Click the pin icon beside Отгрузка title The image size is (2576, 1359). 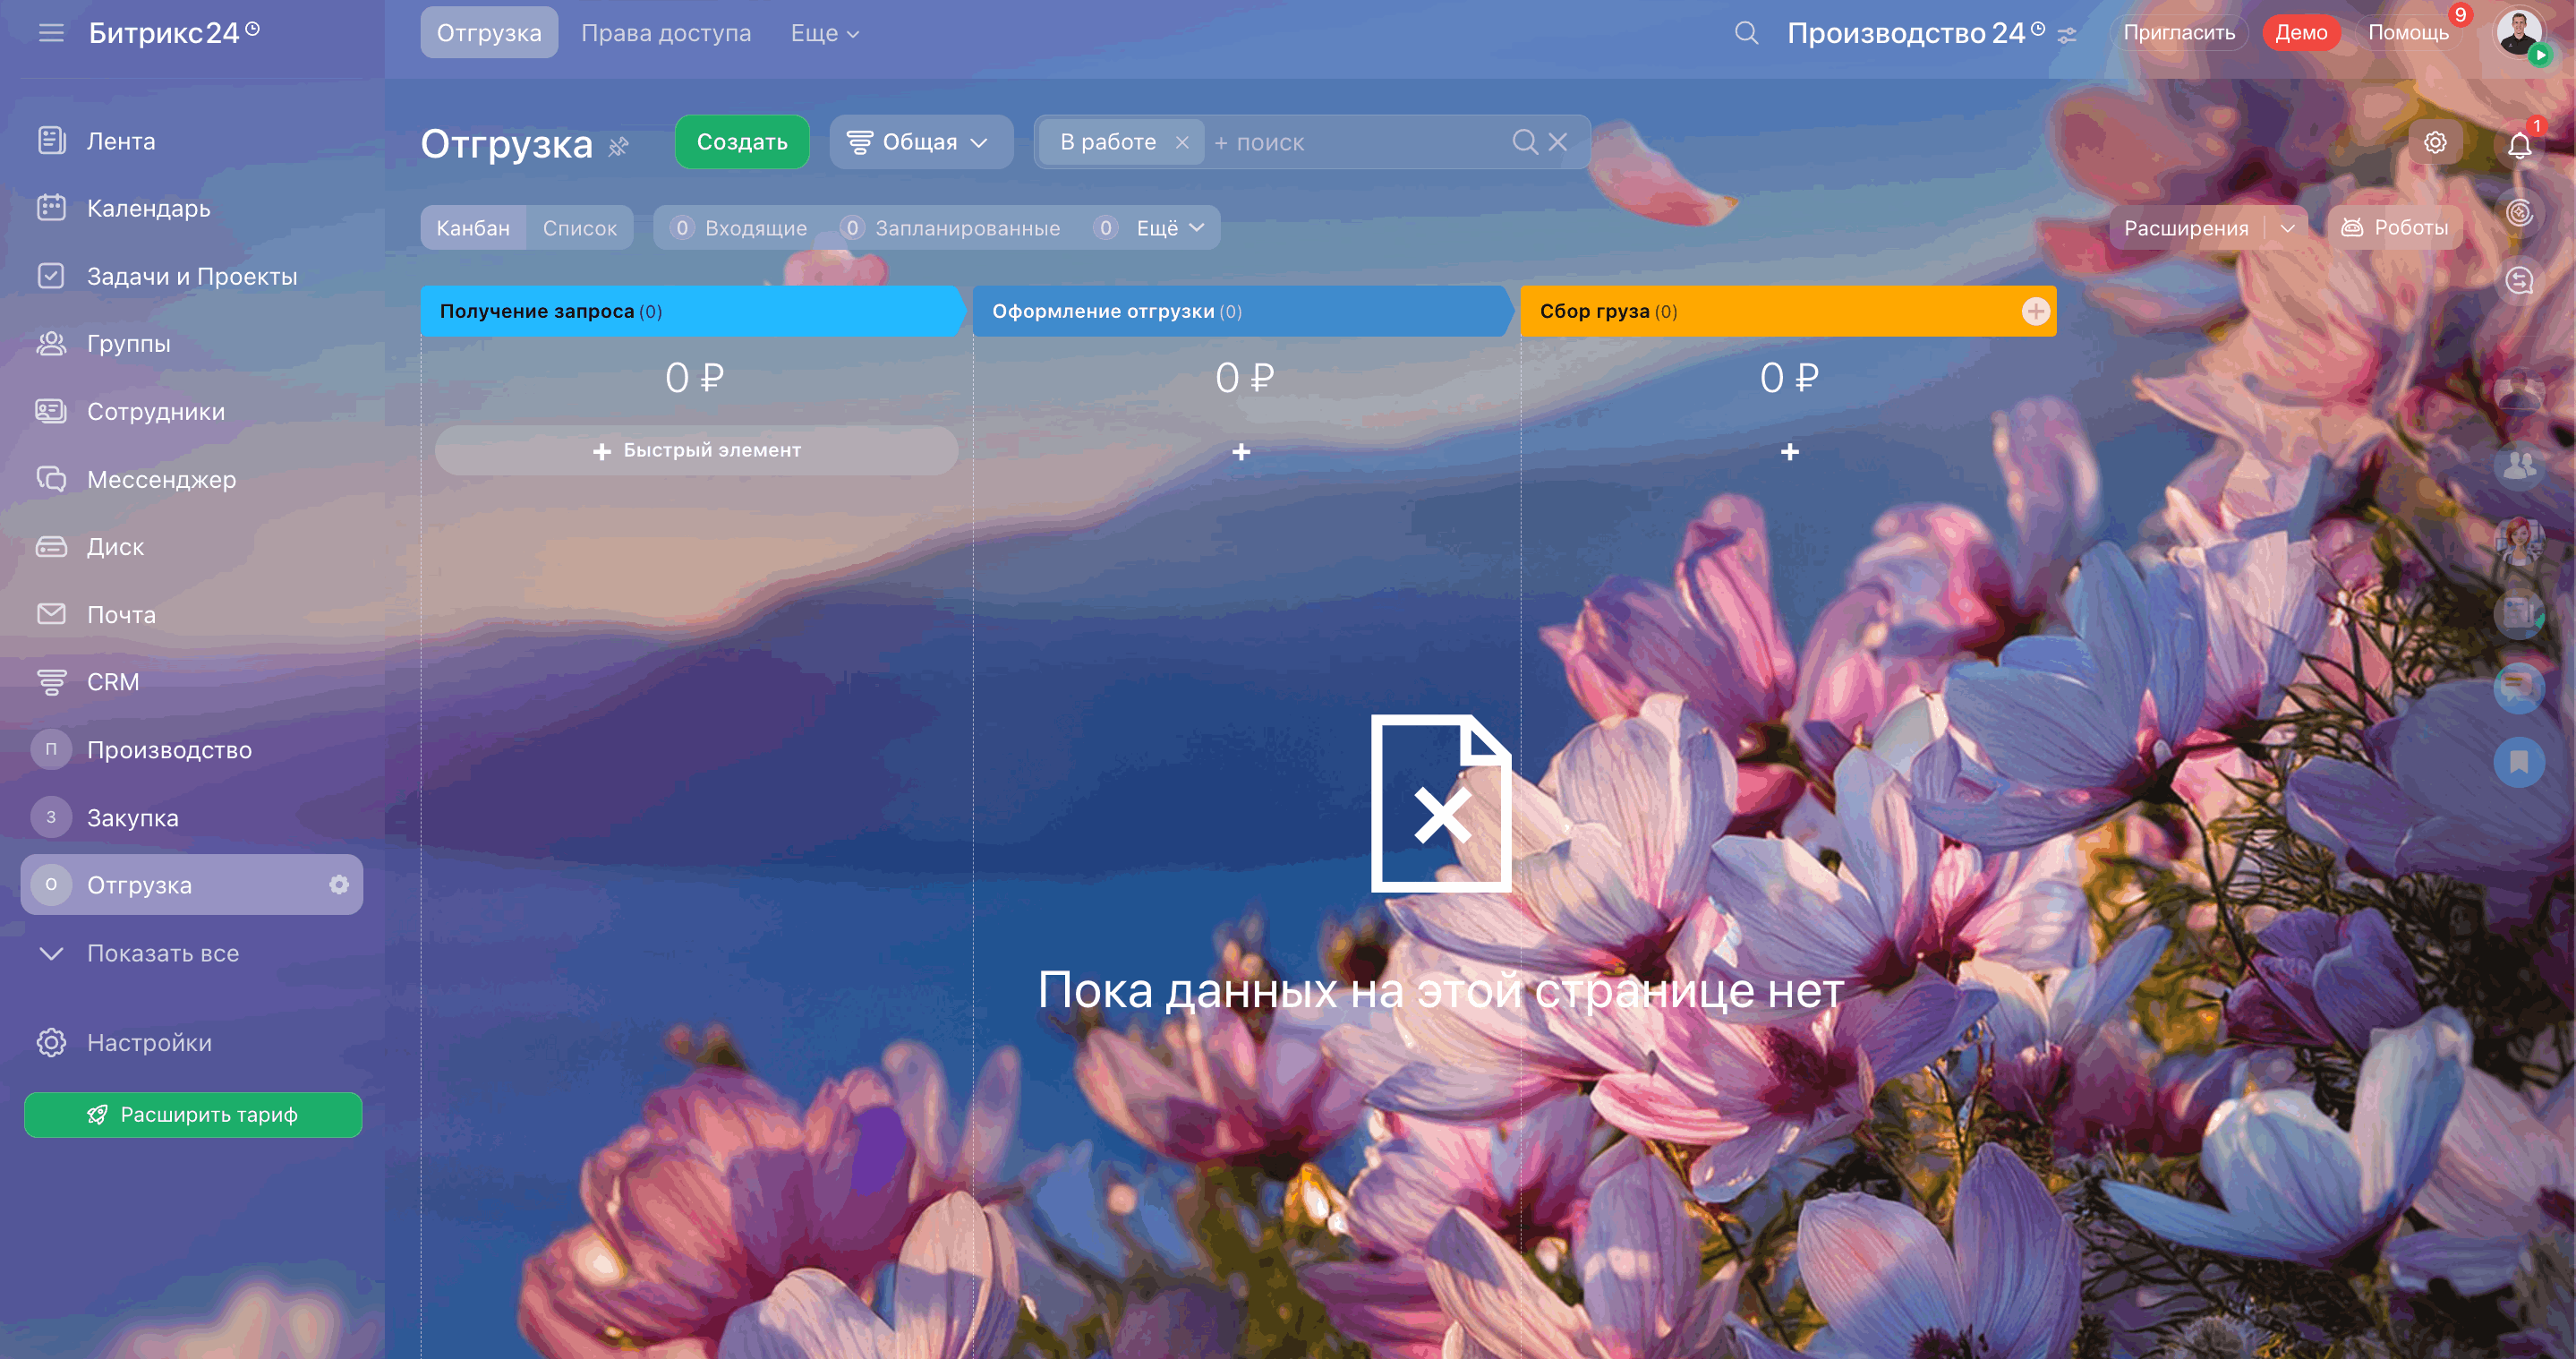(x=619, y=146)
